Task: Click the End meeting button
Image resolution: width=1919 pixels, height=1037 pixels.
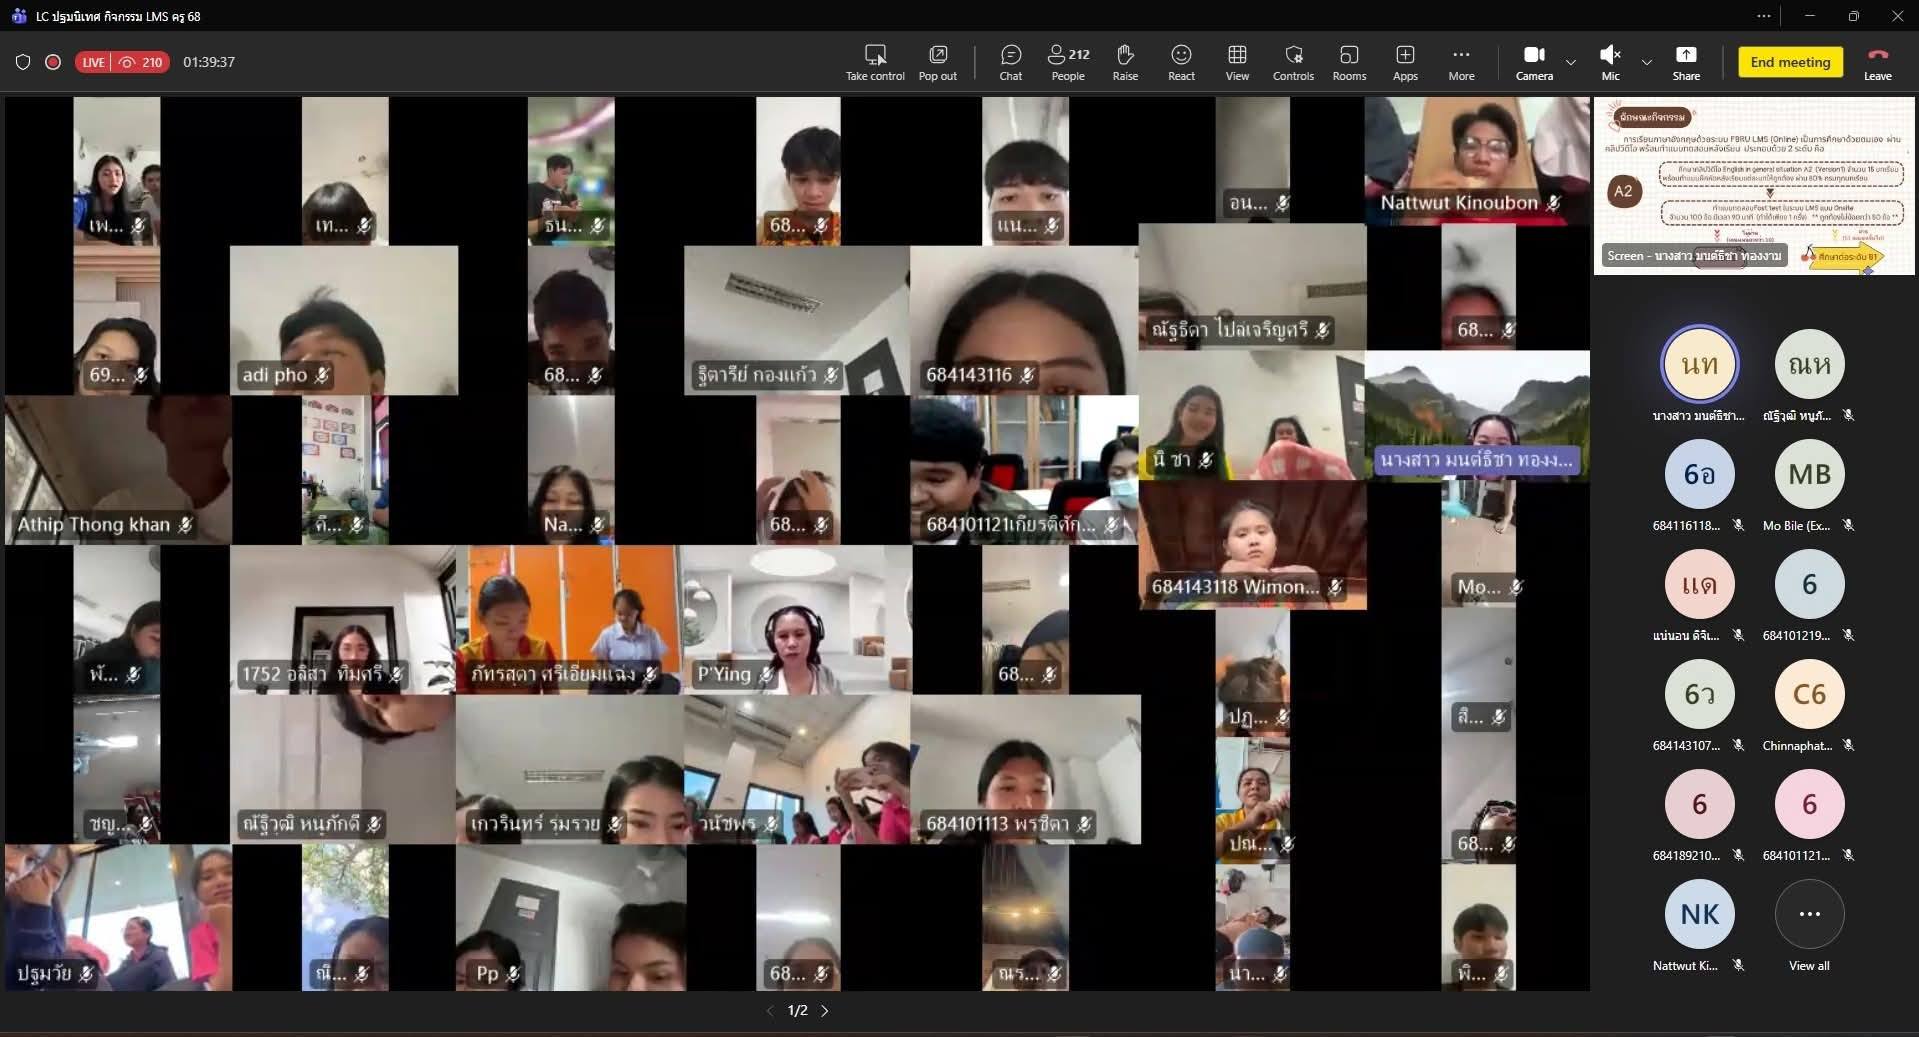Action: (x=1790, y=62)
